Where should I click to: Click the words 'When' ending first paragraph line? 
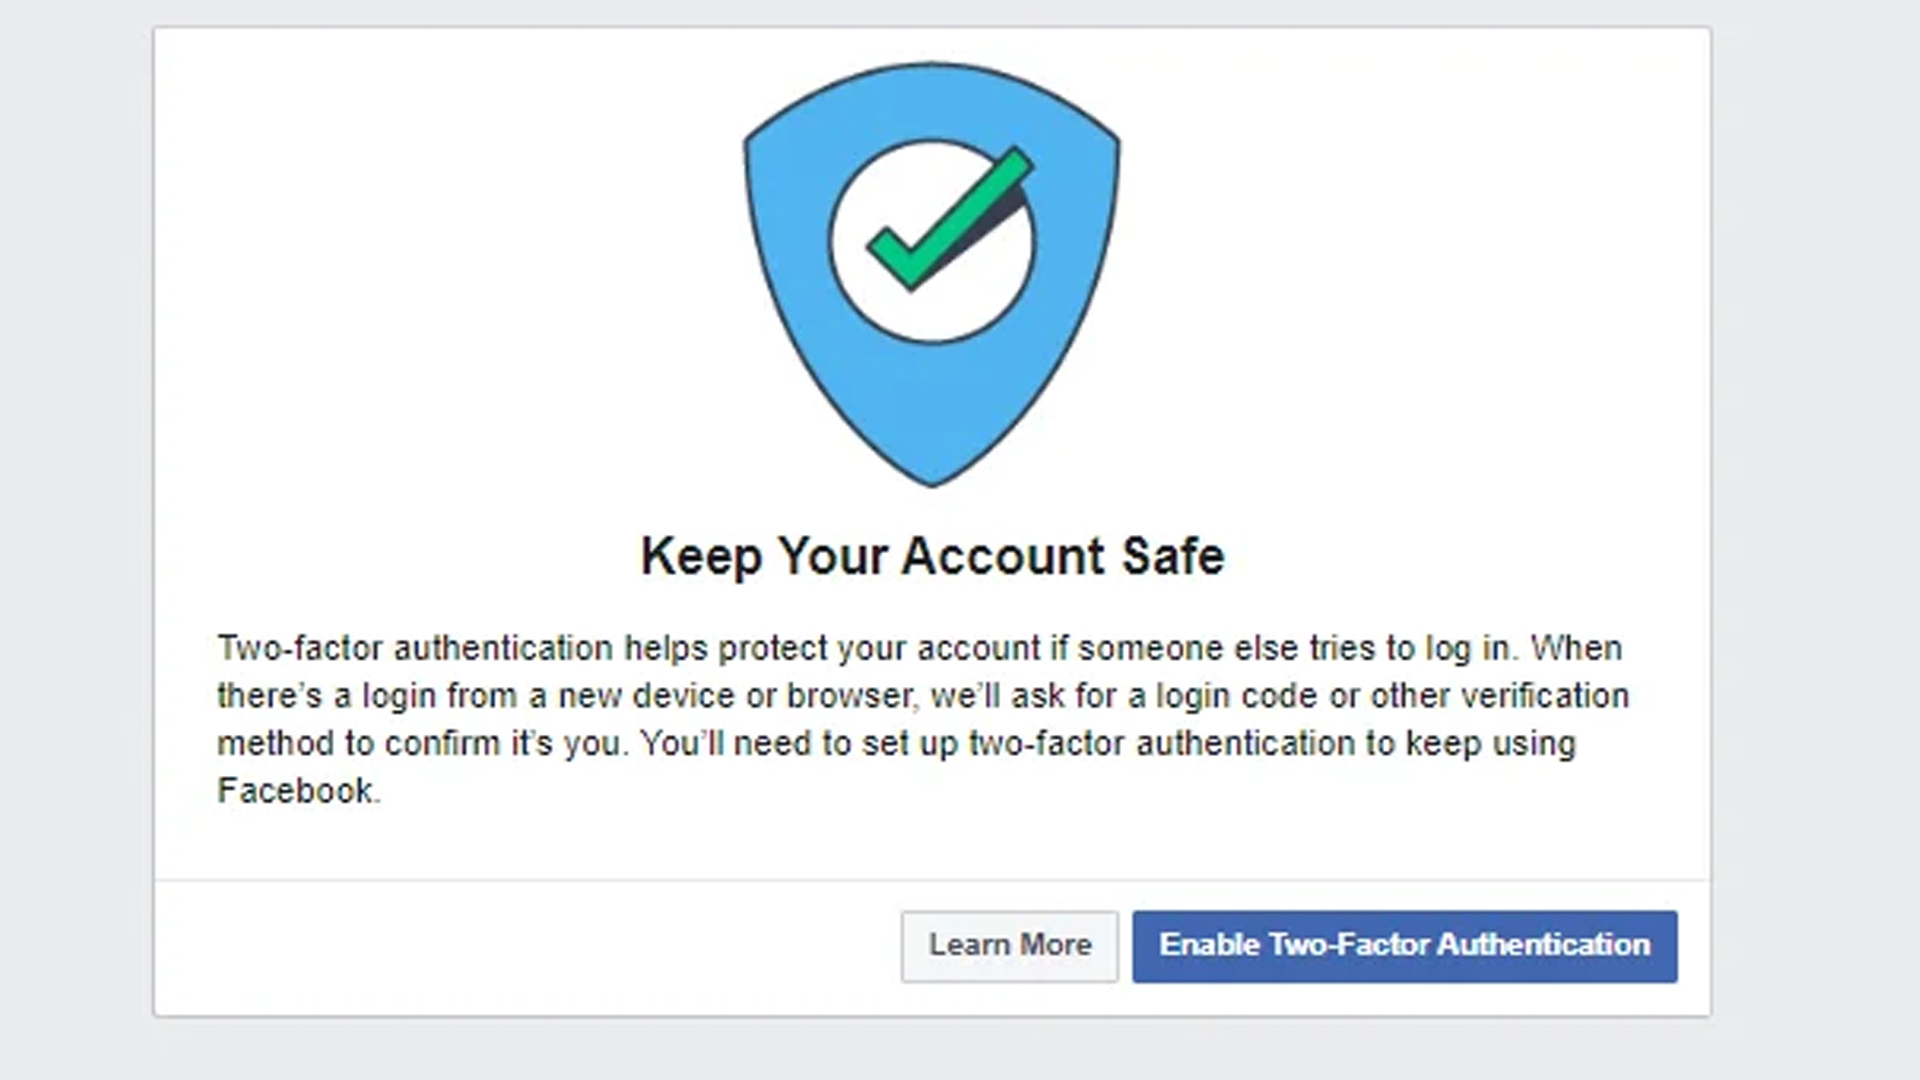coord(1576,648)
